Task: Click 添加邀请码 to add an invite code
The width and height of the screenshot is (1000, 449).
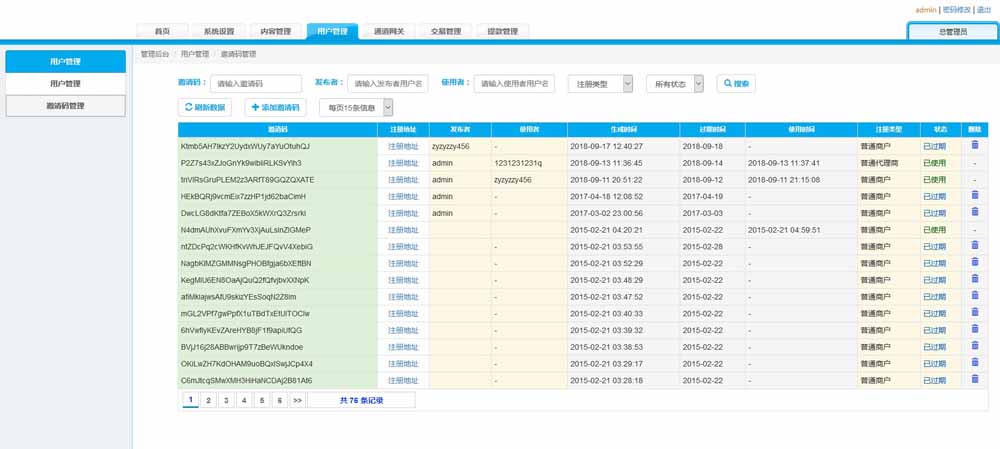Action: 274,107
